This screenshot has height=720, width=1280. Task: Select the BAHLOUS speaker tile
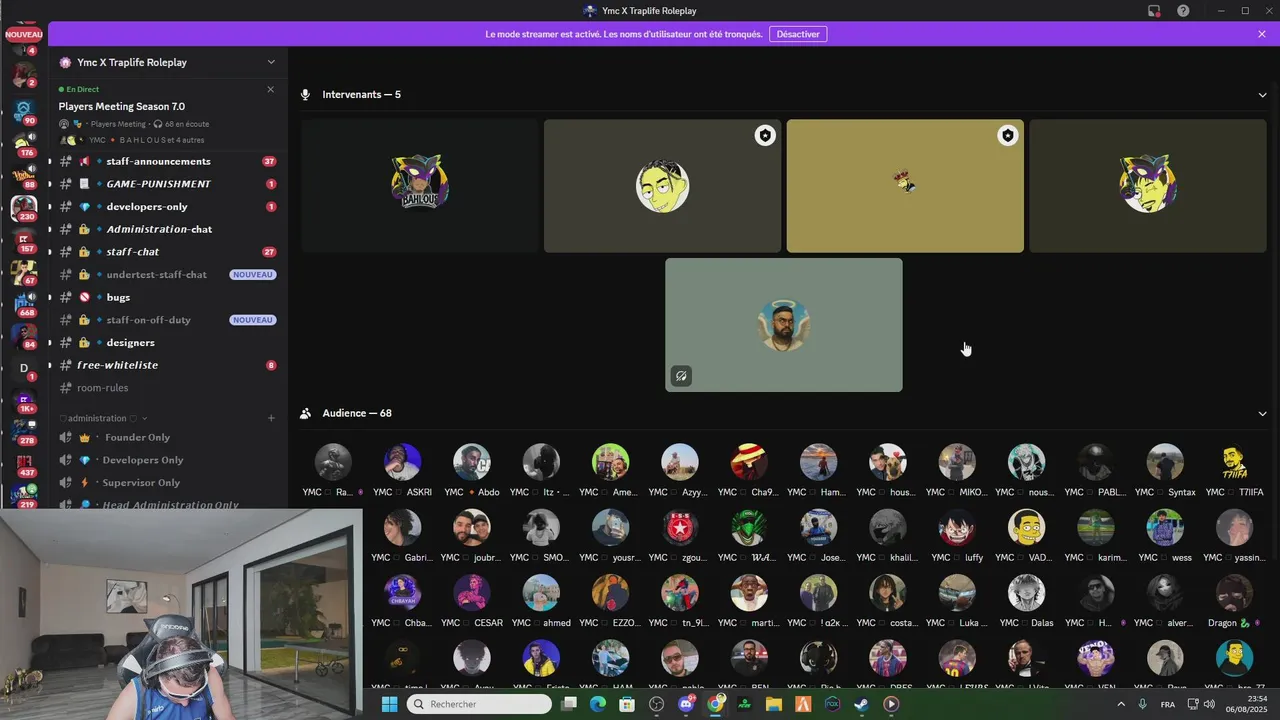(x=419, y=186)
